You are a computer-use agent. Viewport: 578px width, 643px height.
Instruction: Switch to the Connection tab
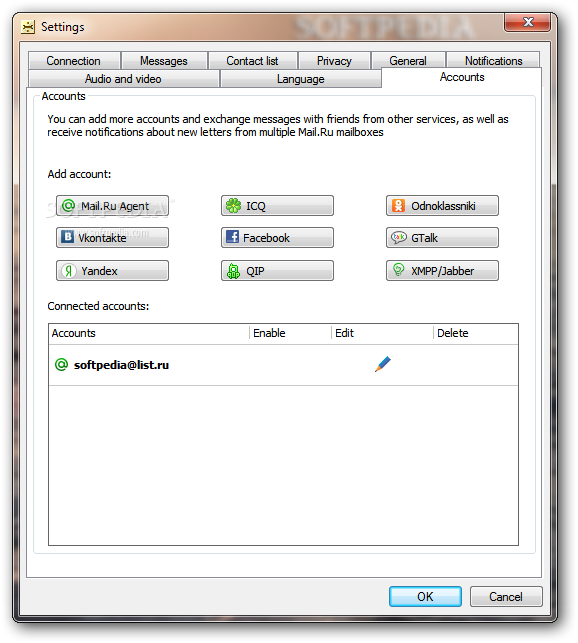click(73, 61)
